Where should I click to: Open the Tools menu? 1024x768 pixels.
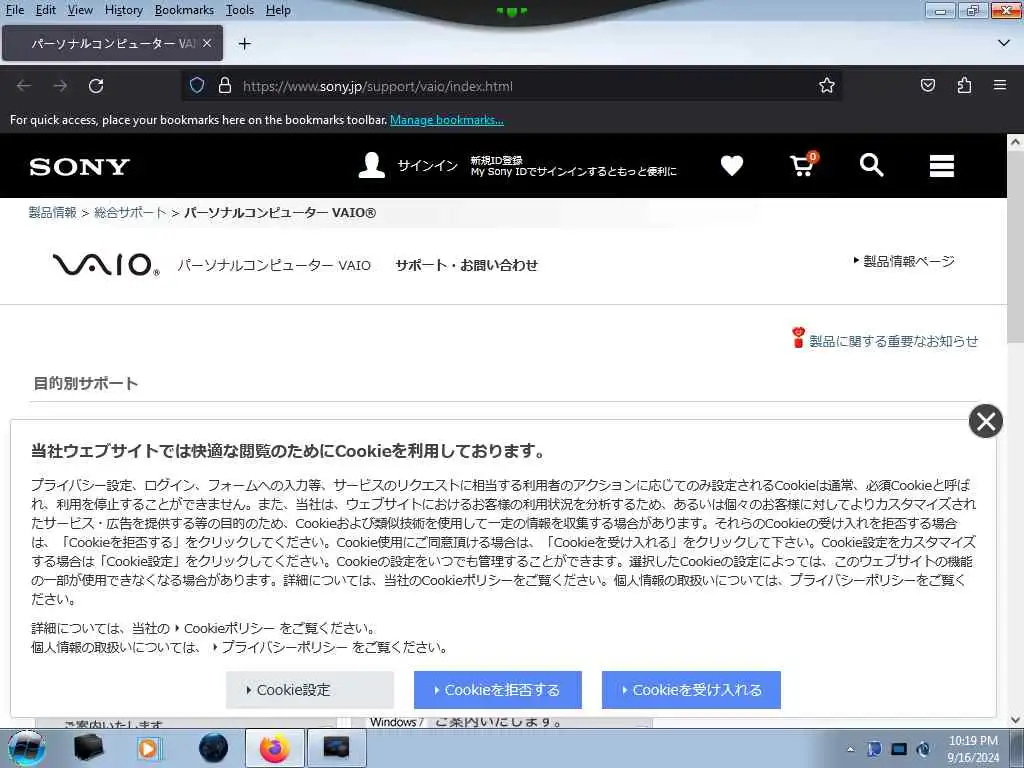[240, 10]
